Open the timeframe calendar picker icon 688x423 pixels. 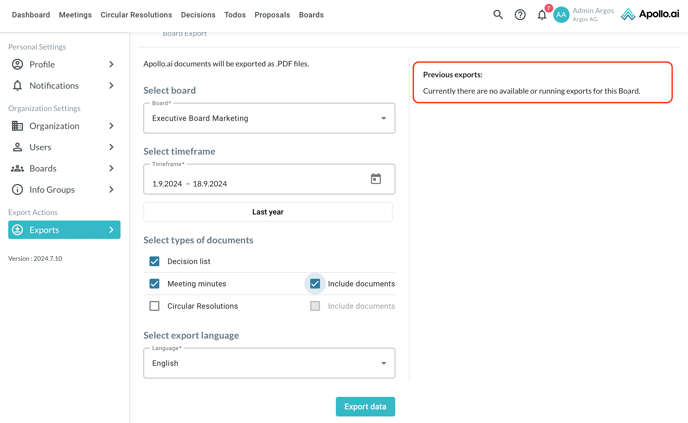376,179
